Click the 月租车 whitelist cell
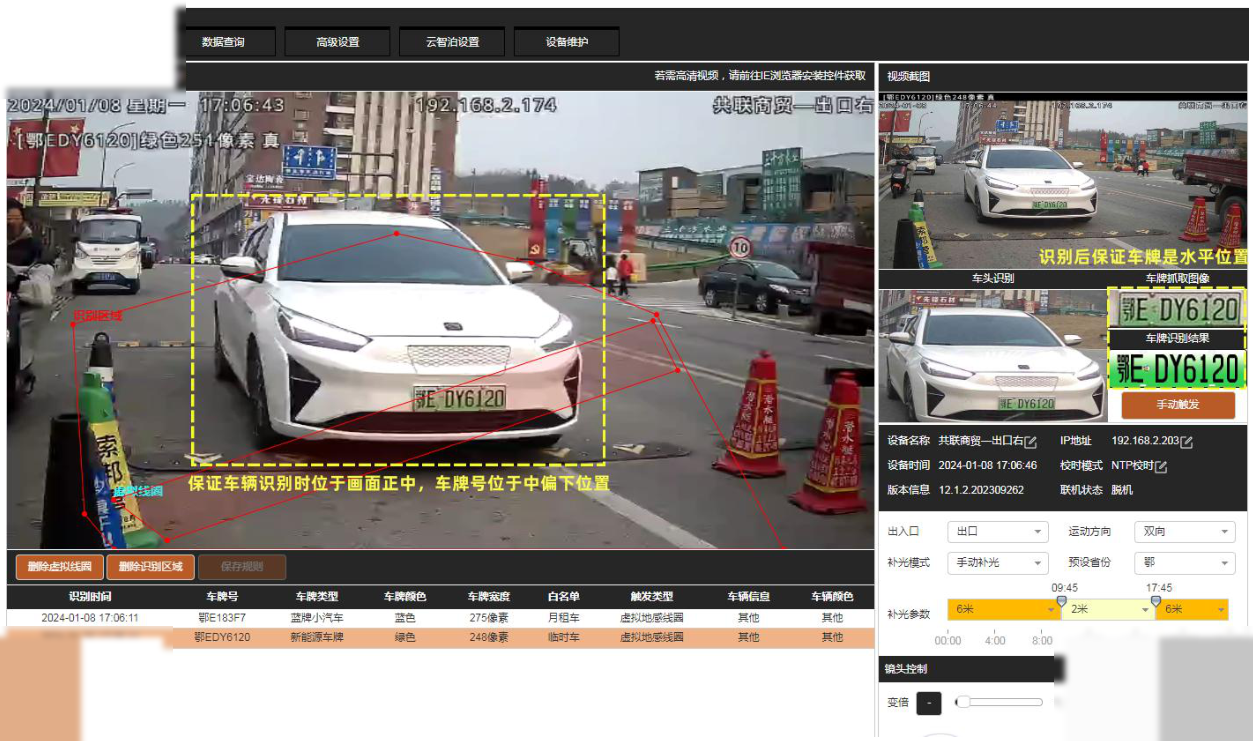 (564, 618)
